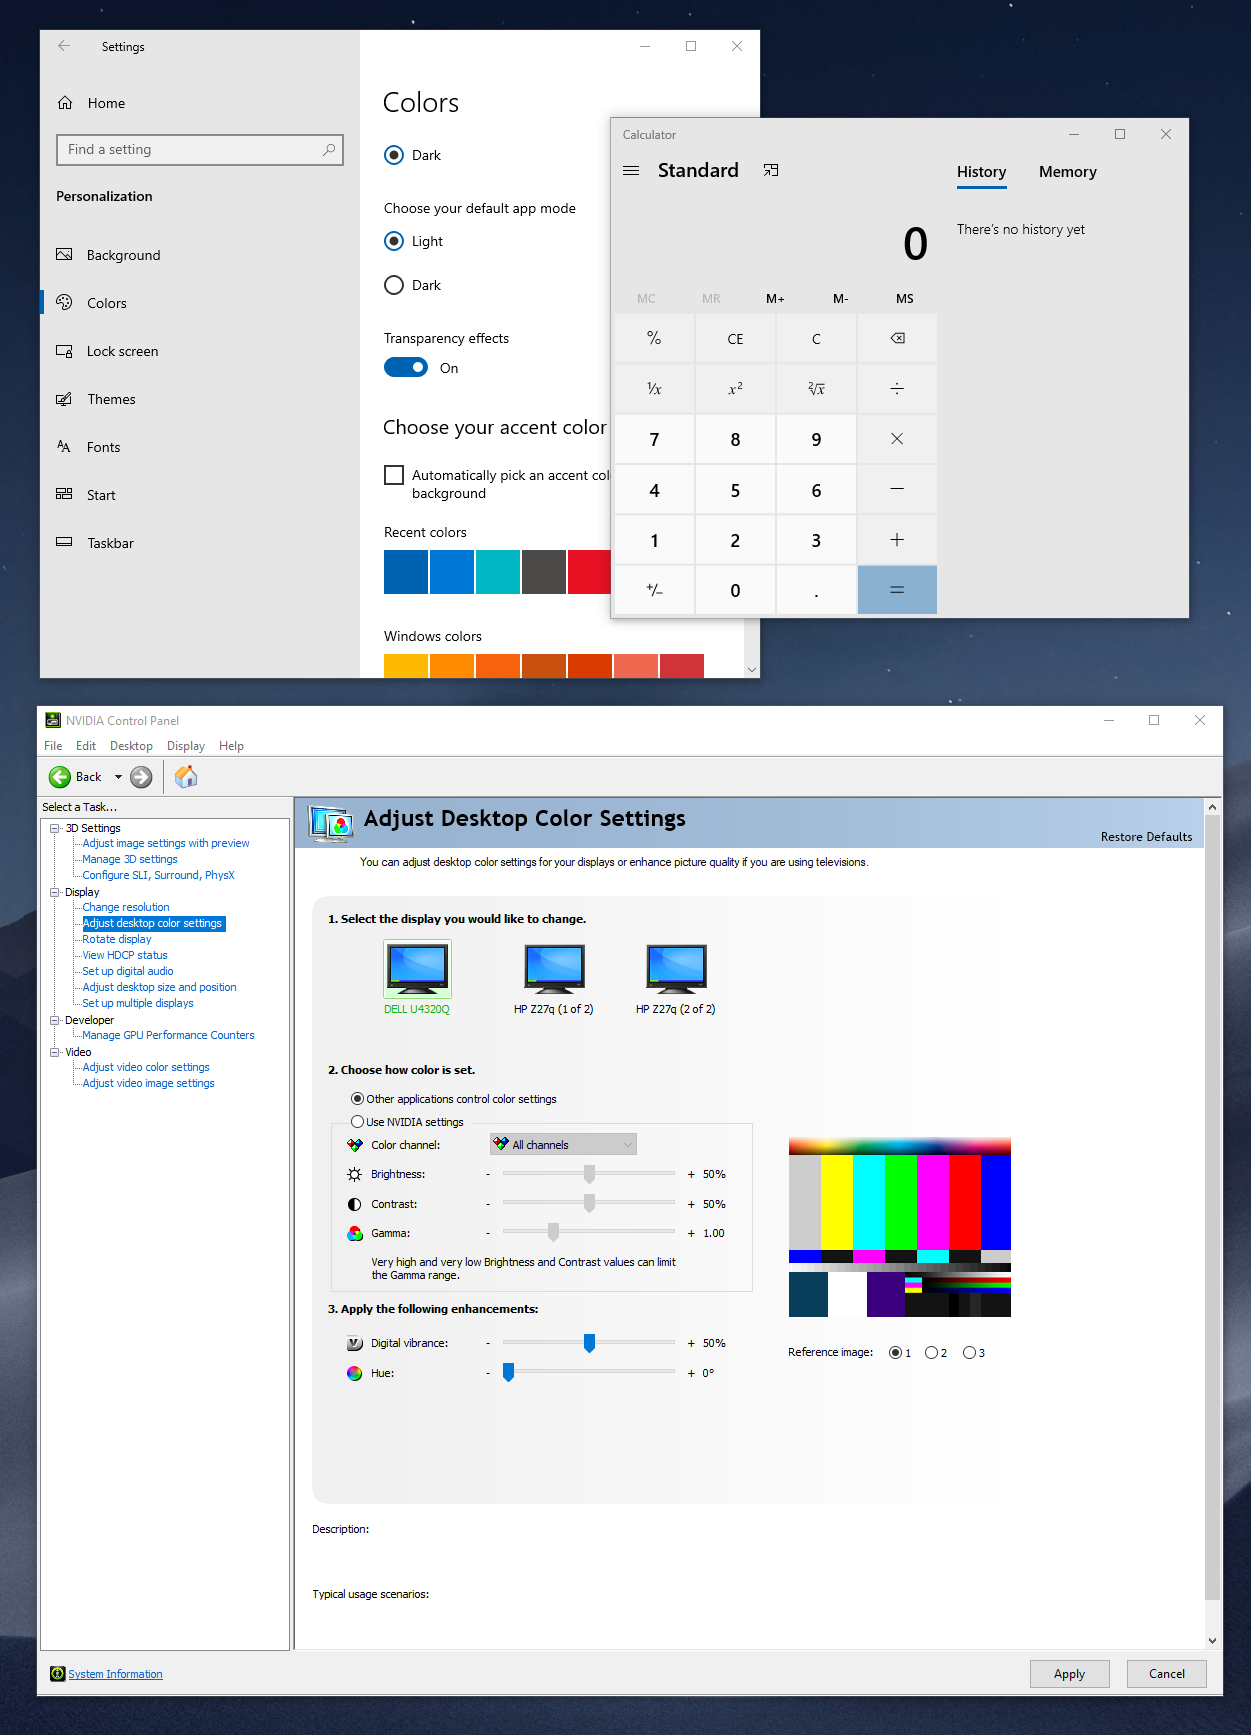Screen dimensions: 1251x1735
Task: Pick the red swatch in Recent colors
Action: coord(588,572)
